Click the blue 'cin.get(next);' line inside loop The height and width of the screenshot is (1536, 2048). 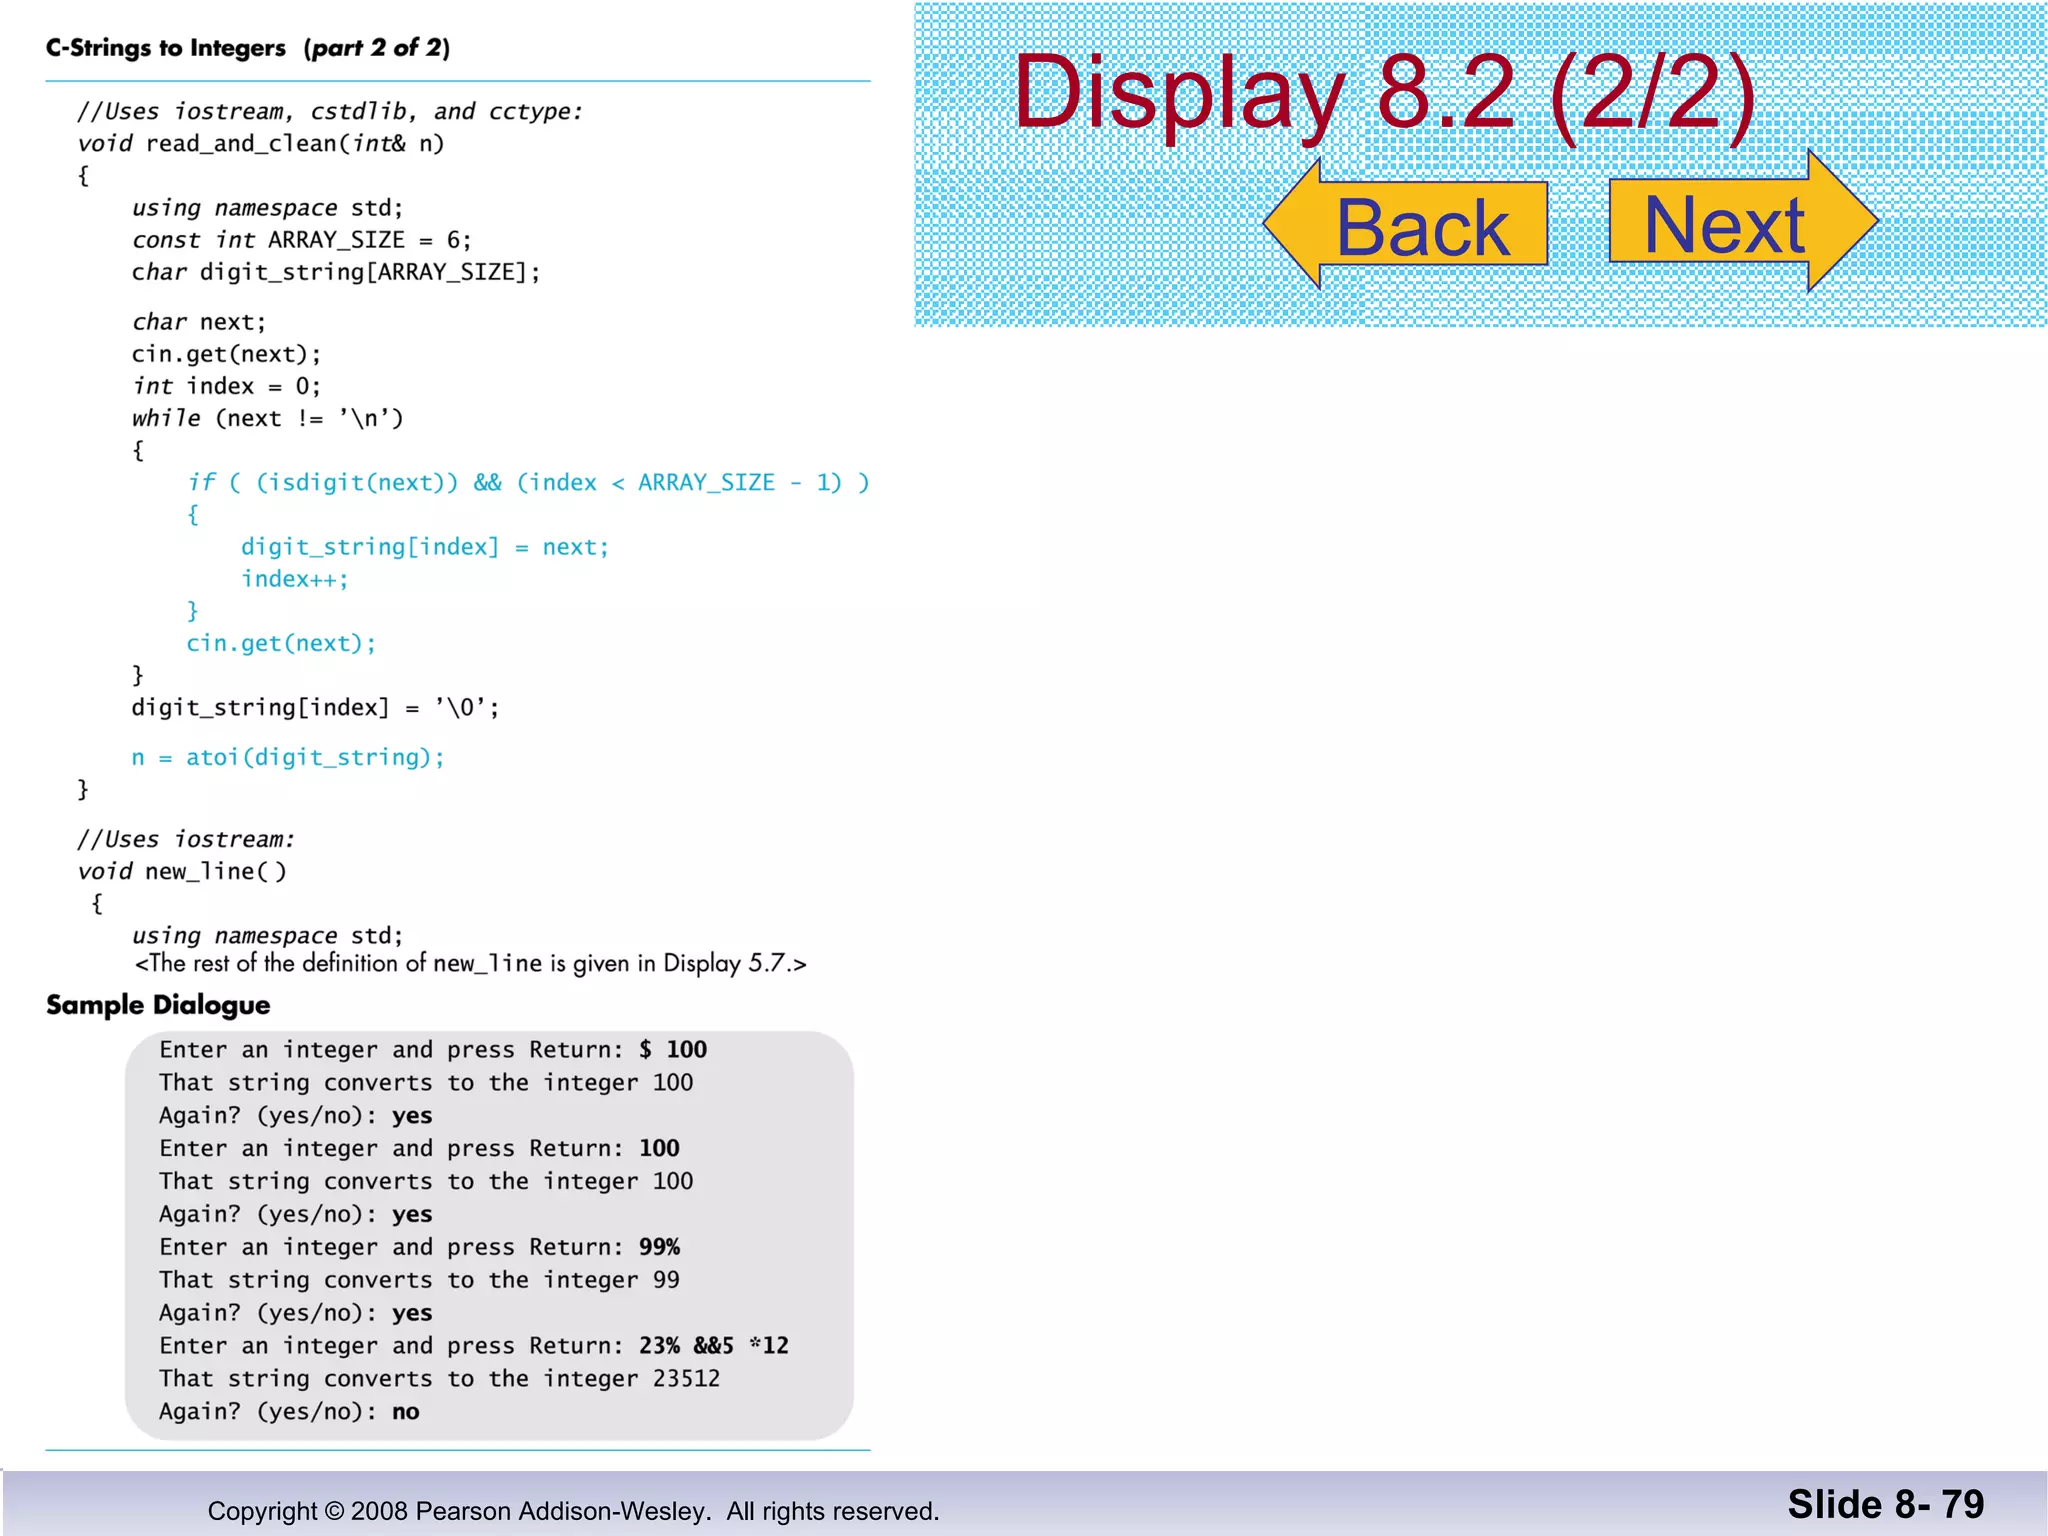[281, 643]
